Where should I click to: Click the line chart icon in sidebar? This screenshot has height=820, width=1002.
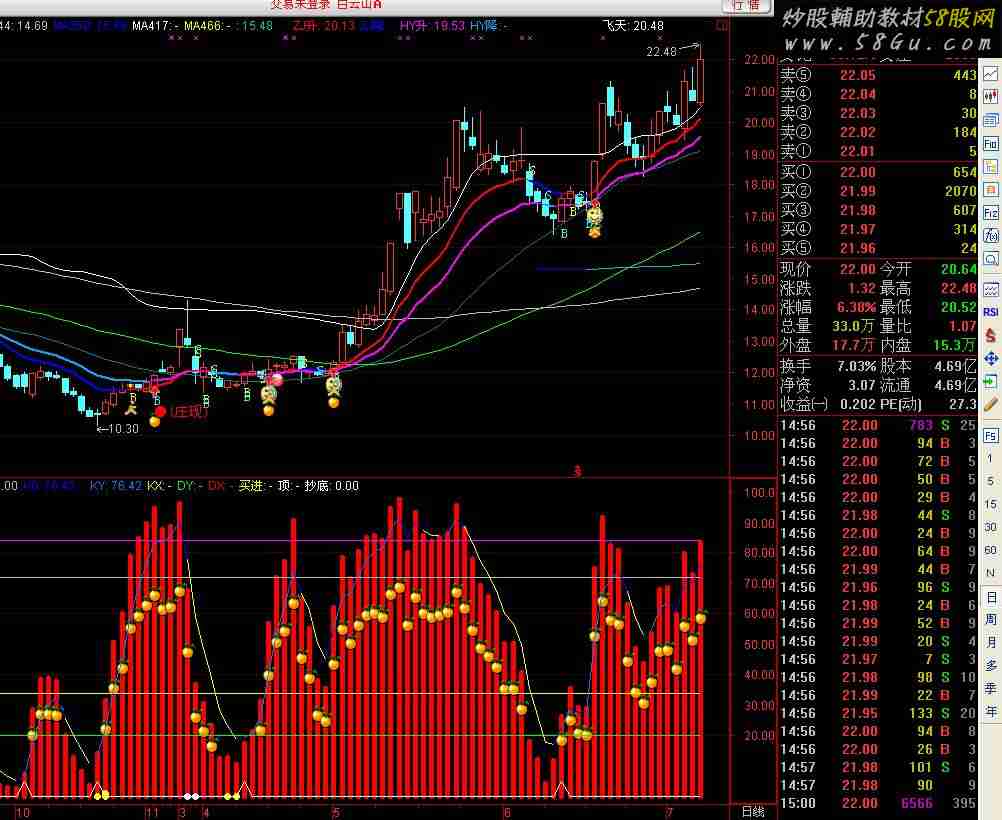tap(991, 73)
